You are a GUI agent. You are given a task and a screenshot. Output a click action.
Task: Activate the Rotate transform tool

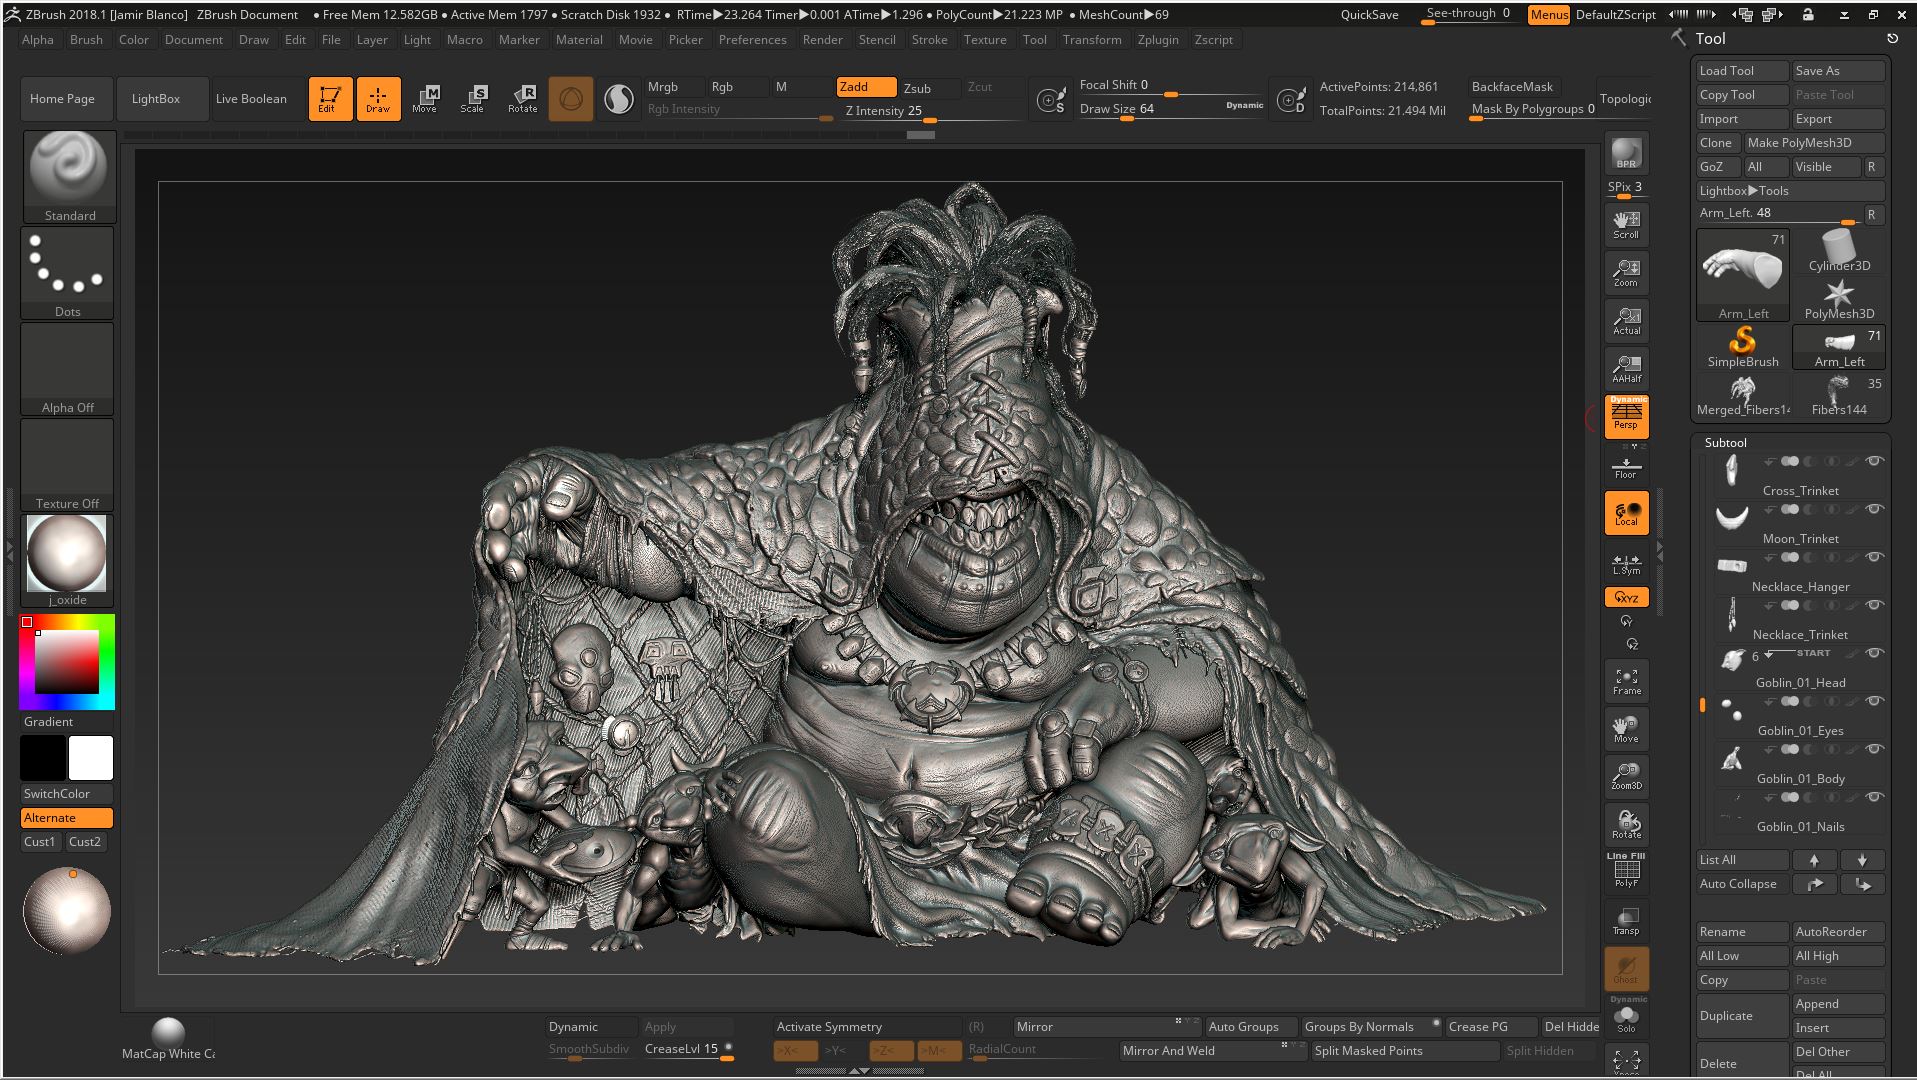click(x=522, y=98)
